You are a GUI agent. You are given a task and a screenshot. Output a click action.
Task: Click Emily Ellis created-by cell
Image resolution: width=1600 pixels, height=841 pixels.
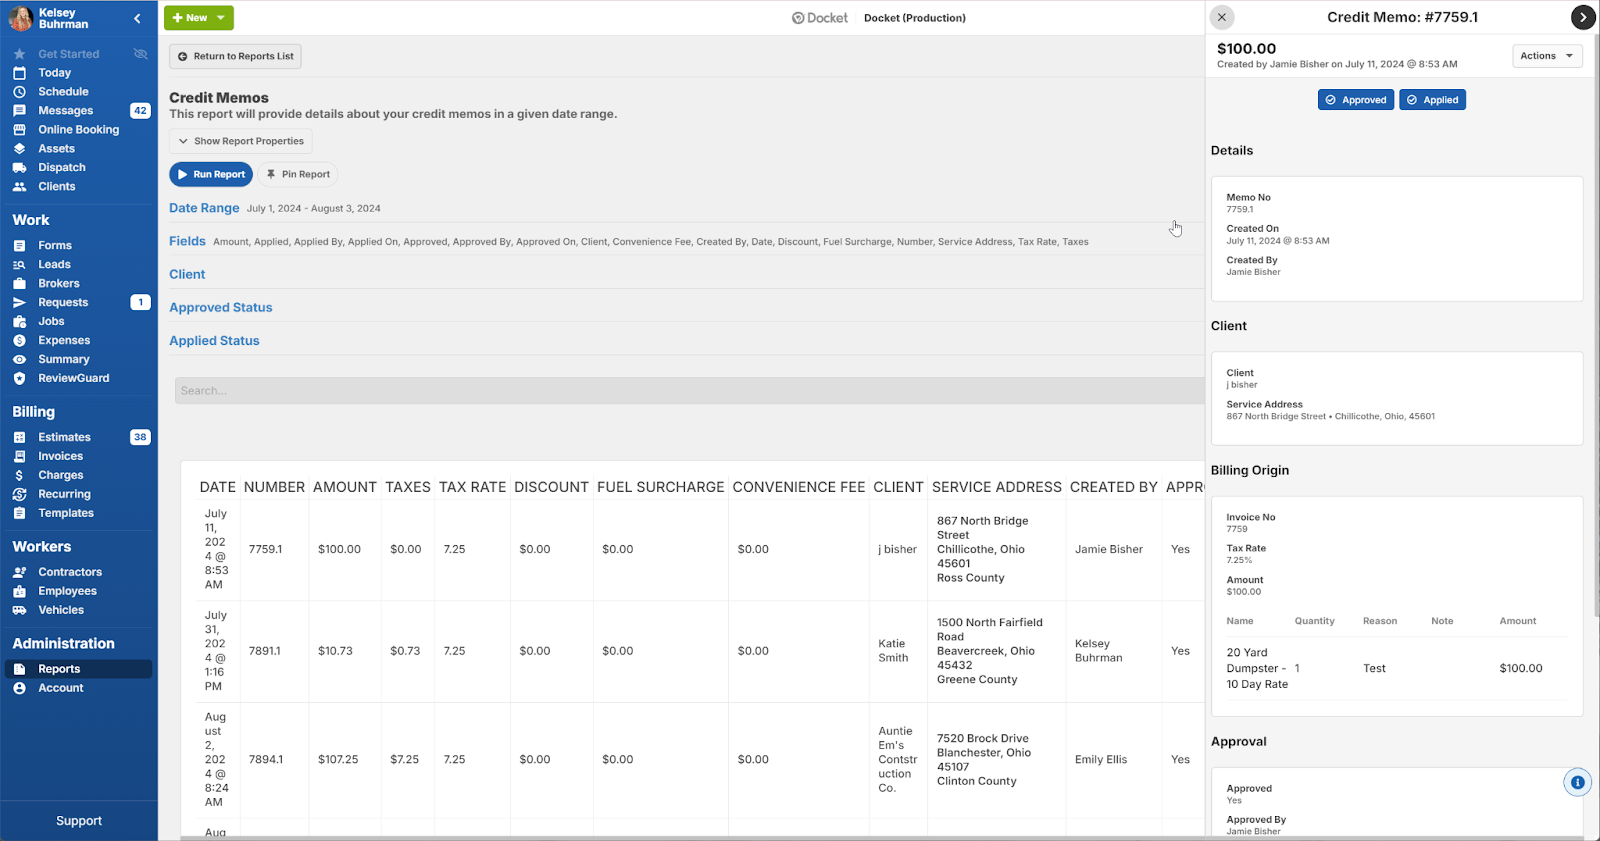tap(1101, 760)
